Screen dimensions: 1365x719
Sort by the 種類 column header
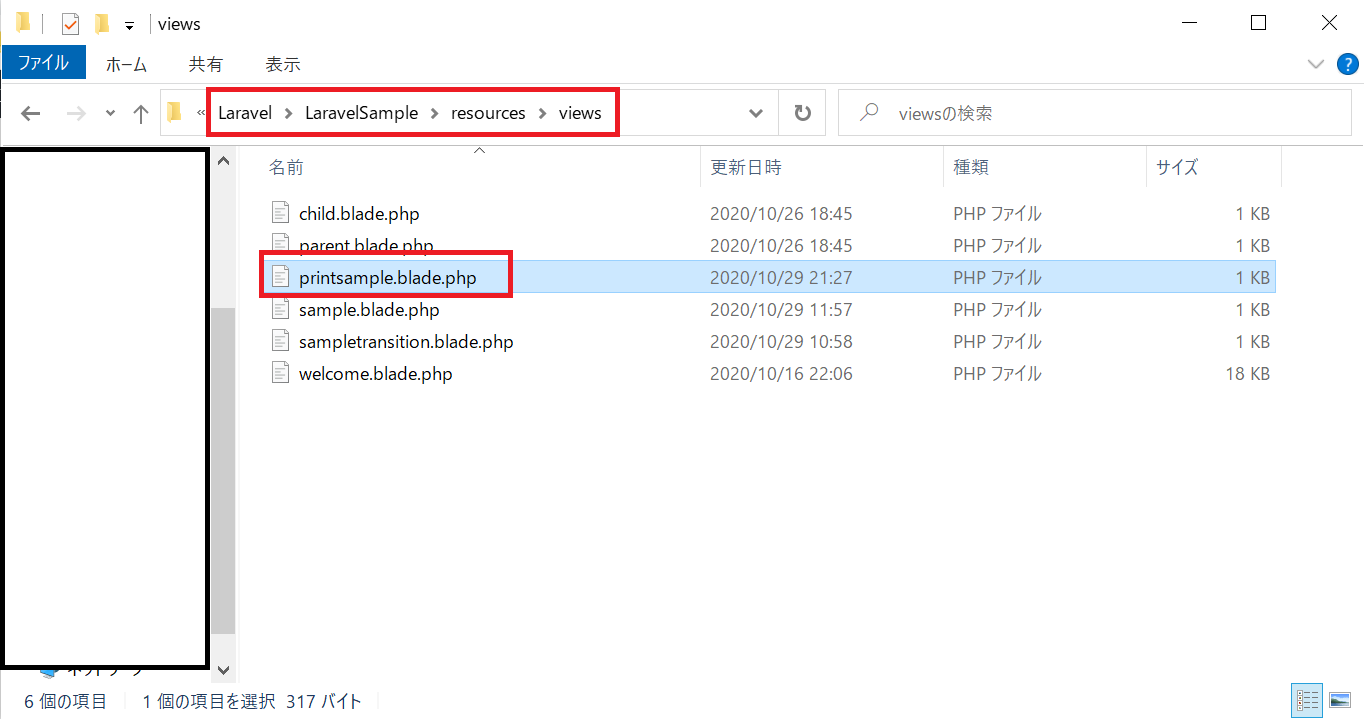click(970, 167)
